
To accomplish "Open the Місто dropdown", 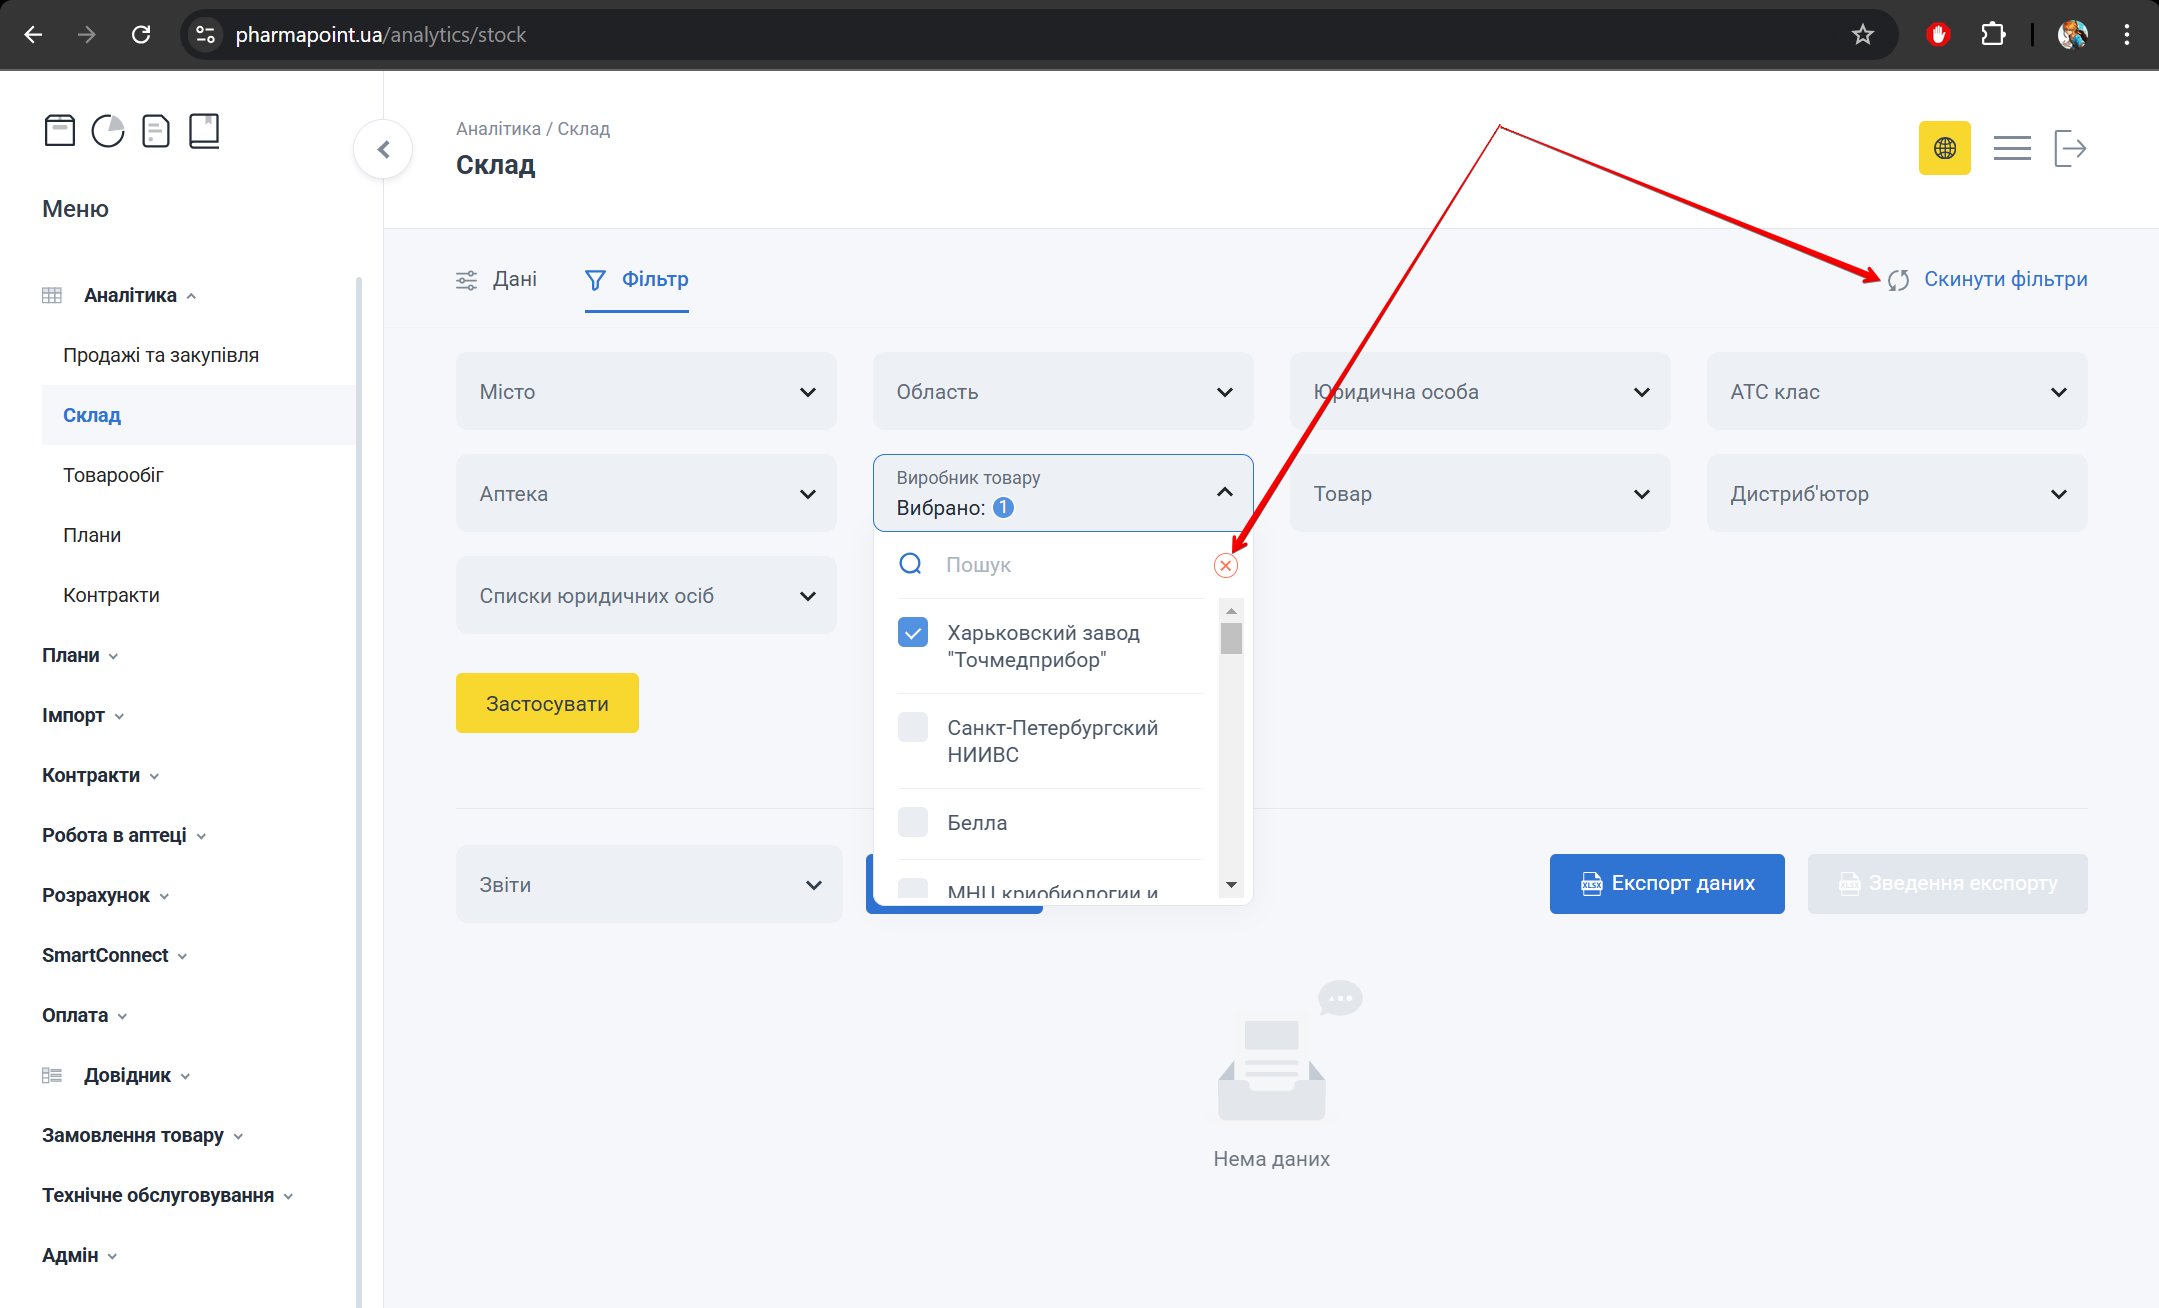I will pyautogui.click(x=645, y=392).
